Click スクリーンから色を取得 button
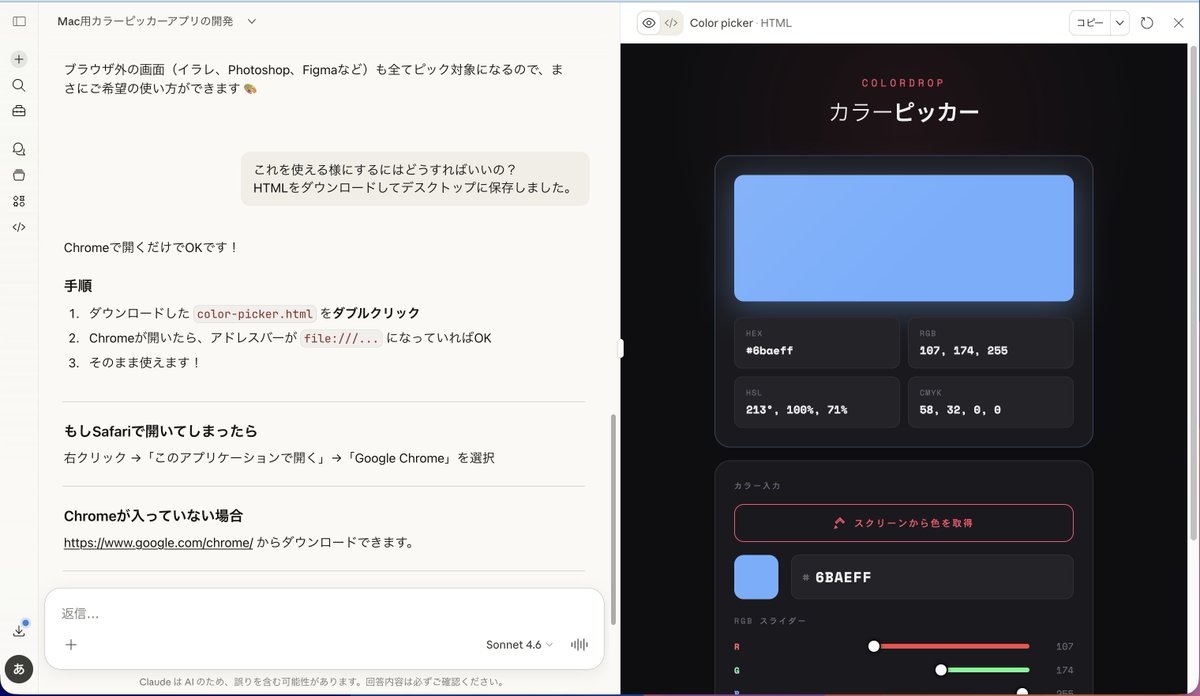The height and width of the screenshot is (696, 1200). click(903, 522)
